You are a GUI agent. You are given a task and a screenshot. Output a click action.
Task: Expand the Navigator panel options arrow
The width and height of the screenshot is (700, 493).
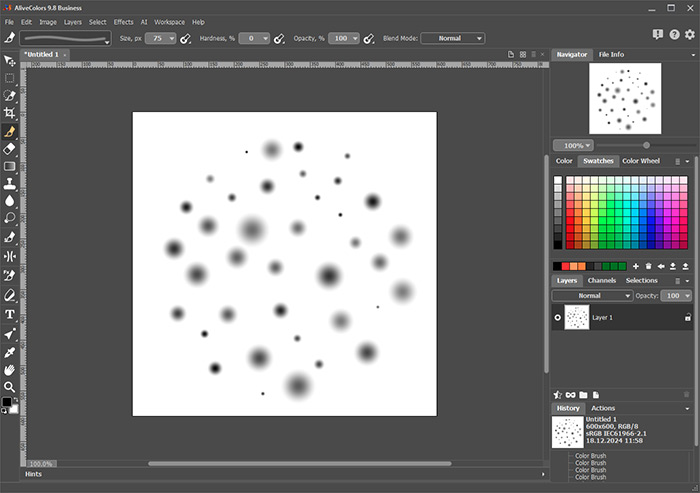coord(693,55)
